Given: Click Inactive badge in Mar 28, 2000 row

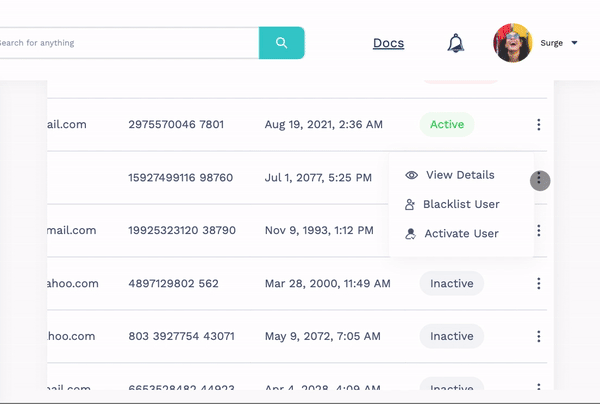Looking at the screenshot, I should [451, 284].
